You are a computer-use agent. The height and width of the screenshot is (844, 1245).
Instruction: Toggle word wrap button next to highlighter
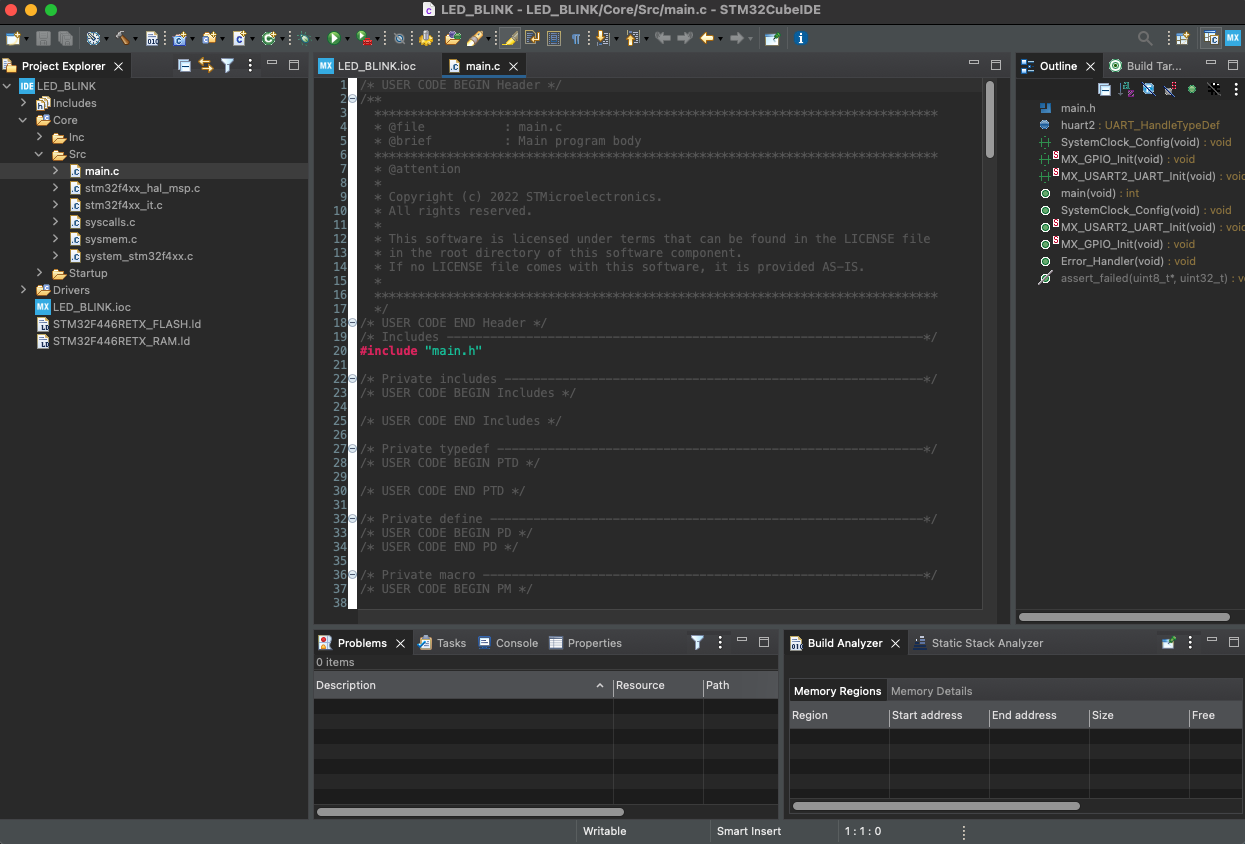[533, 38]
